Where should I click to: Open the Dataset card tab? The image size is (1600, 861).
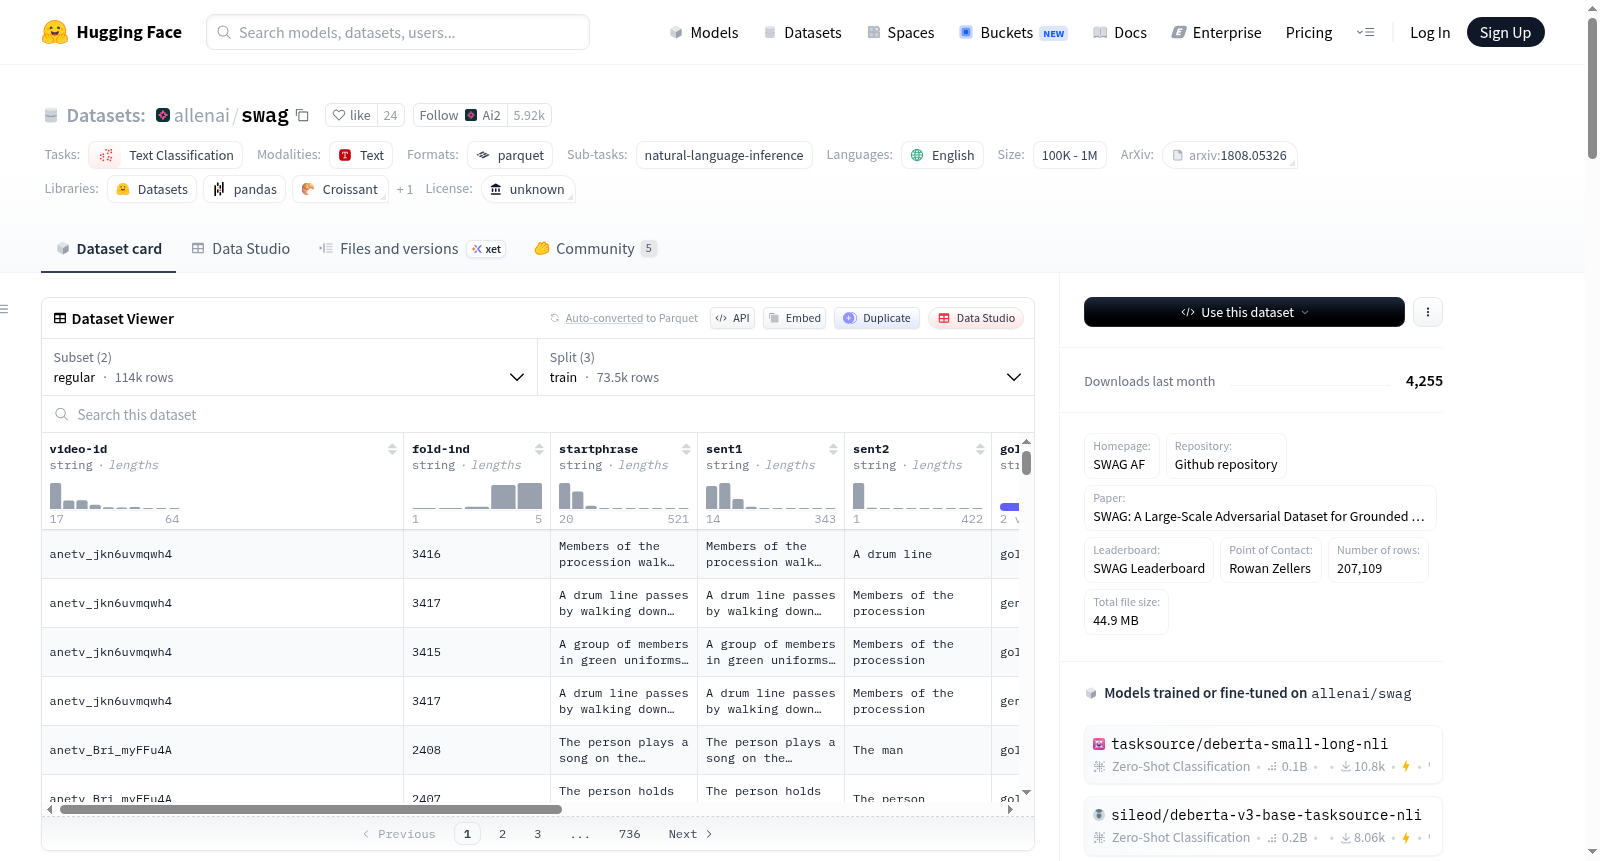[108, 249]
